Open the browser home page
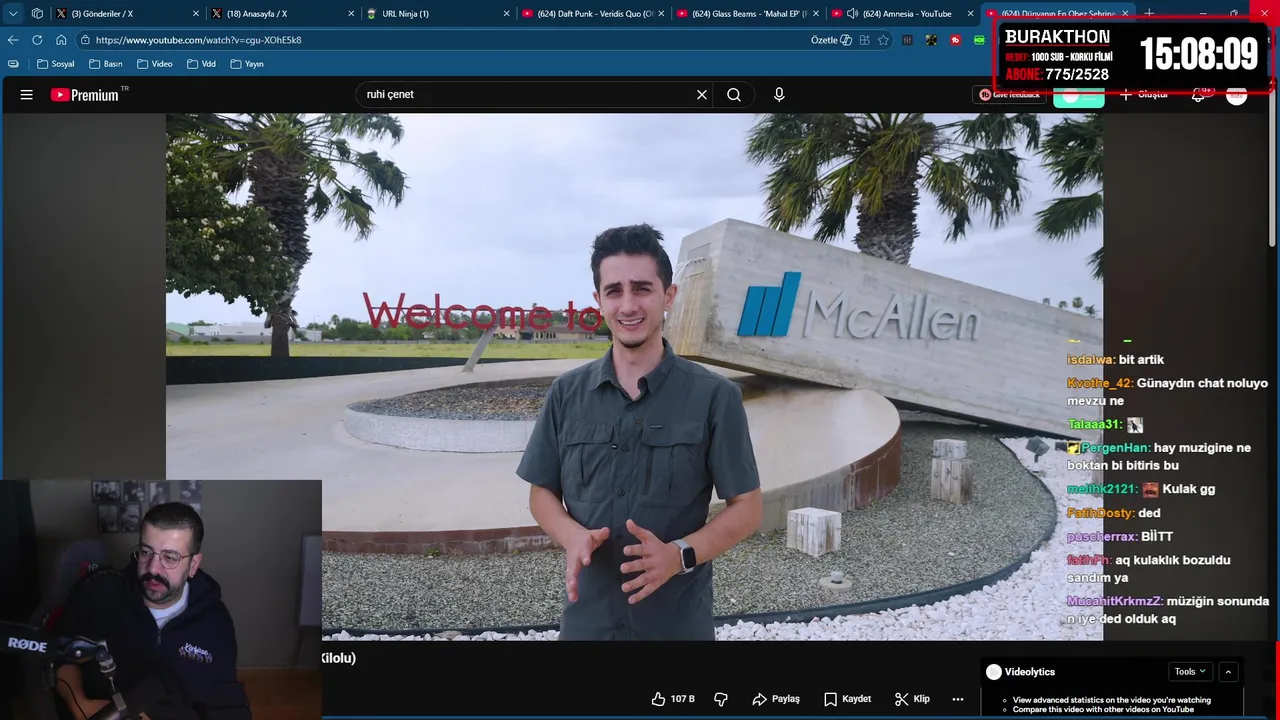 [61, 40]
